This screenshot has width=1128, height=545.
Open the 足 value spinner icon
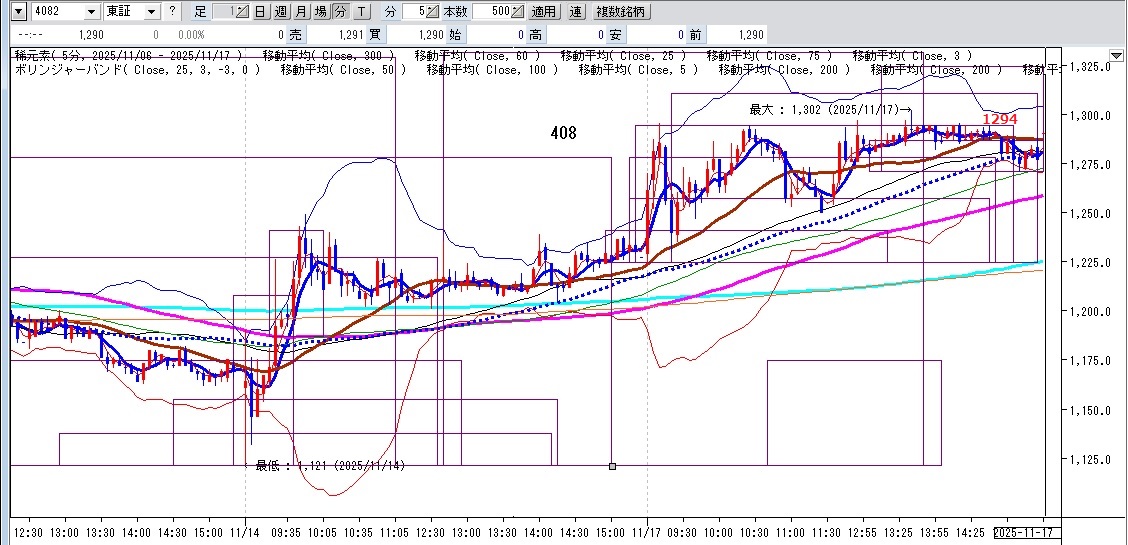242,12
